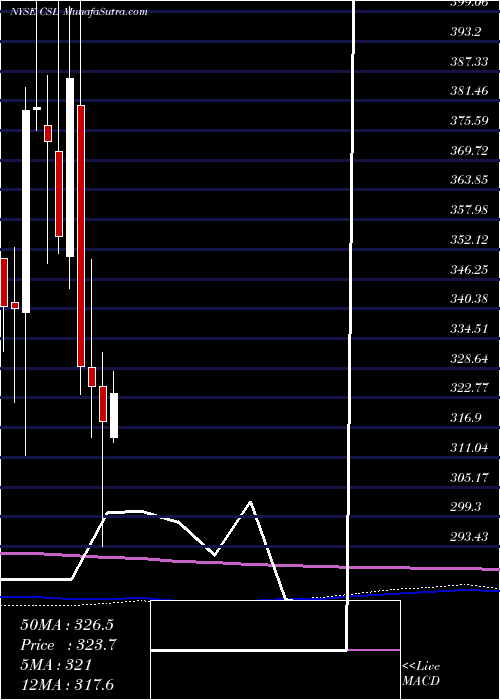The height and width of the screenshot is (700, 500).
Task: Click the 375.59 price axis label
Action: [x=469, y=121]
